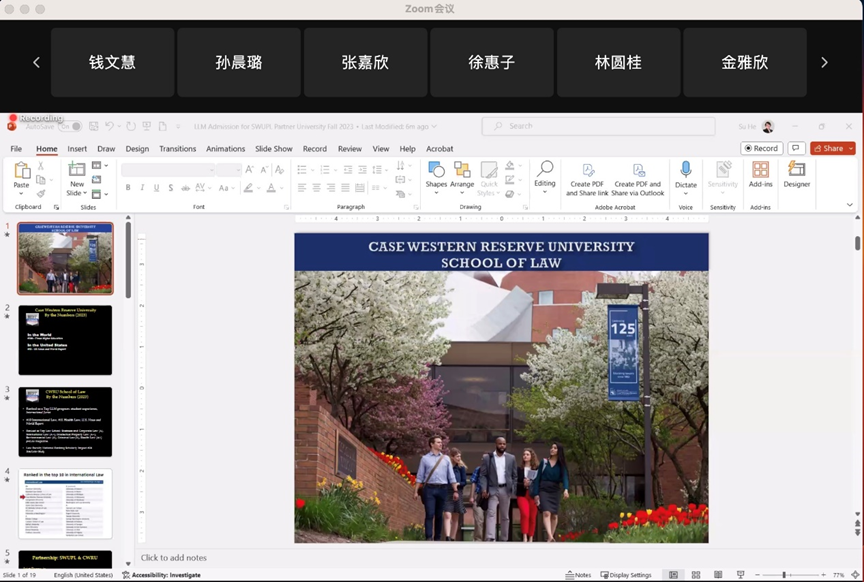This screenshot has height=582, width=864.
Task: Open the Designer pane
Action: (797, 172)
